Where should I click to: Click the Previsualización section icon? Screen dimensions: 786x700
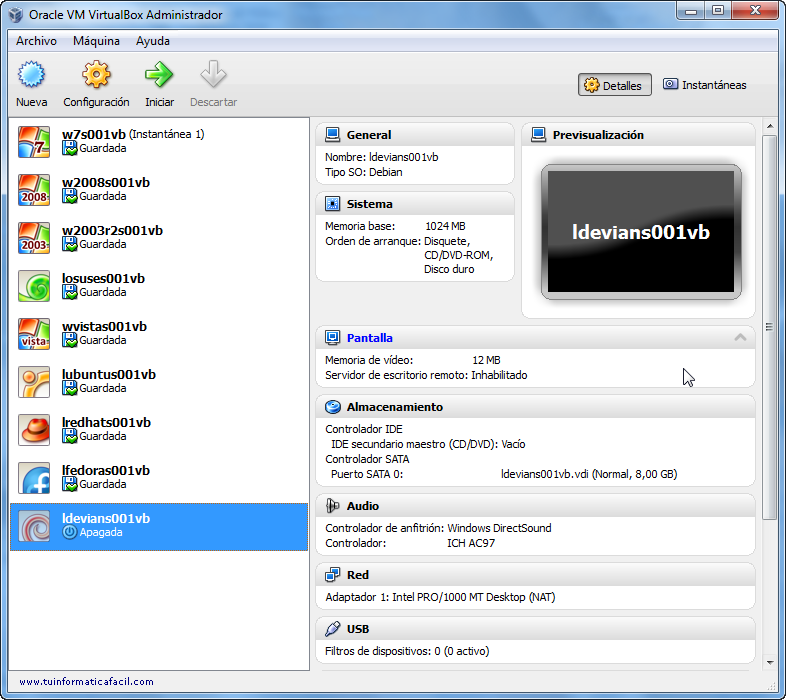538,134
